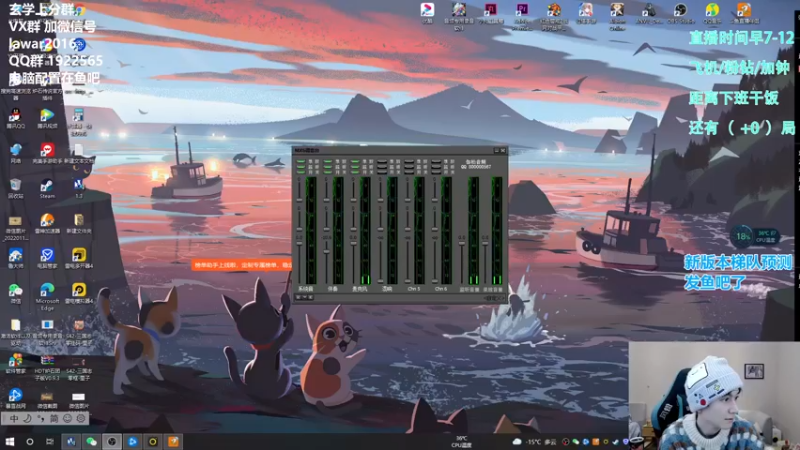
Task: Click the 36°C CPU温度 taskbar readout
Action: click(x=461, y=441)
